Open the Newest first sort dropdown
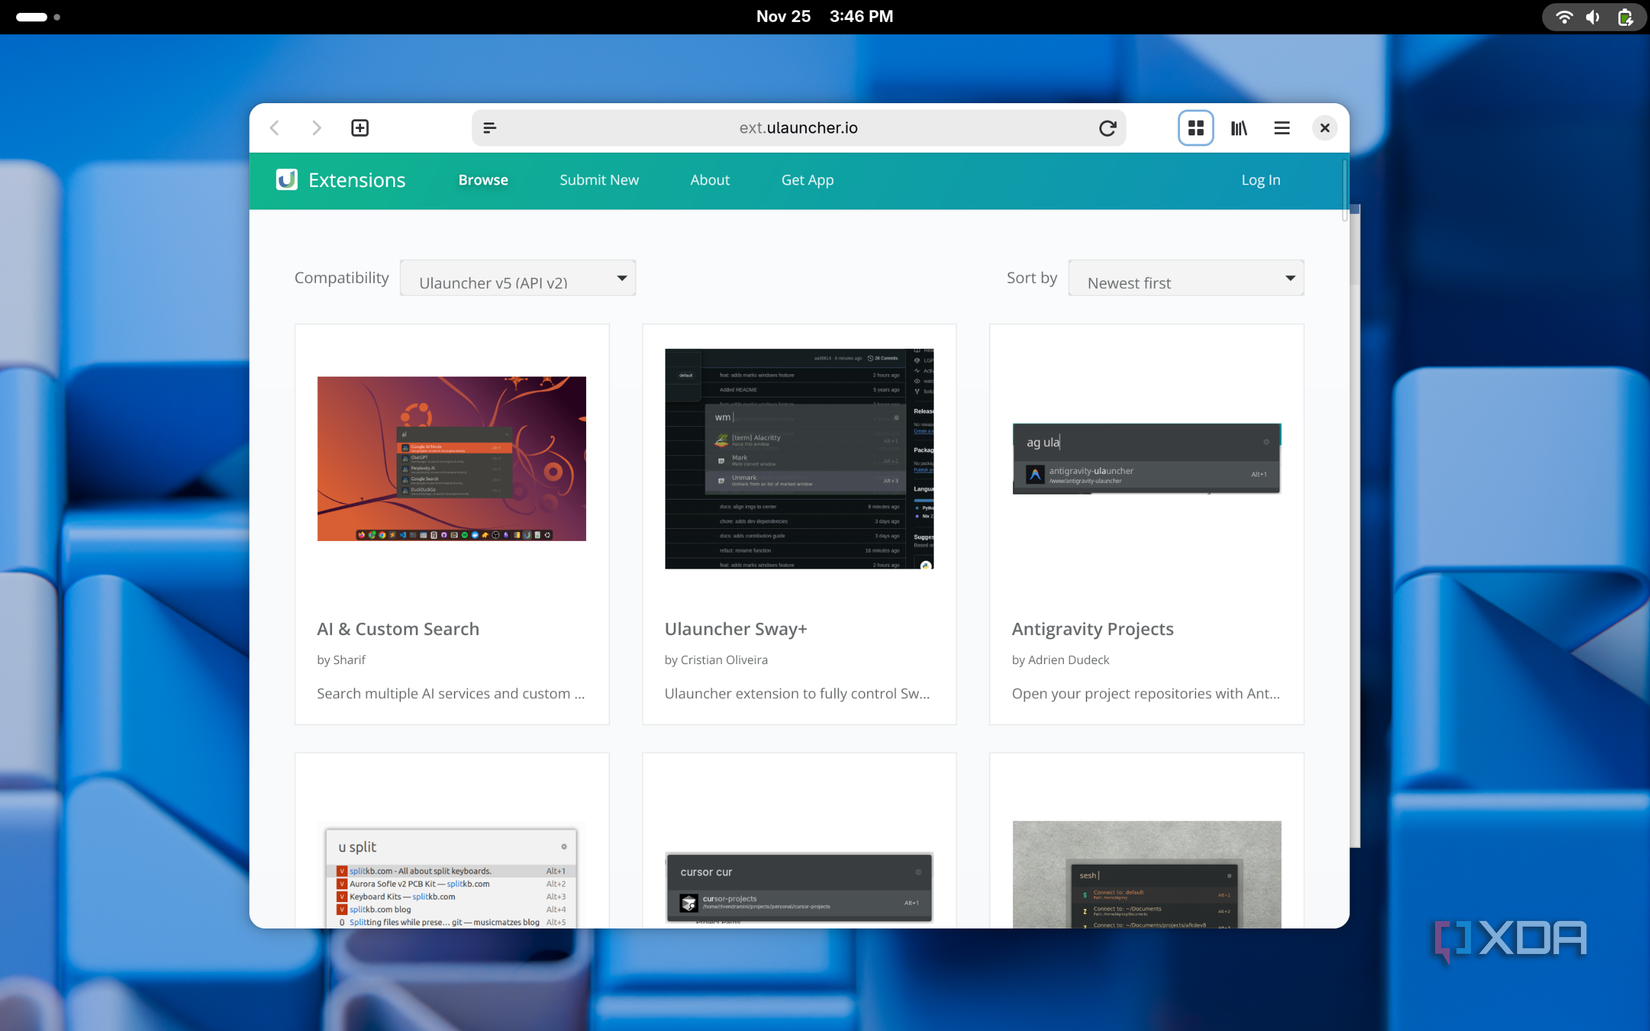Viewport: 1650px width, 1031px height. click(x=1185, y=278)
